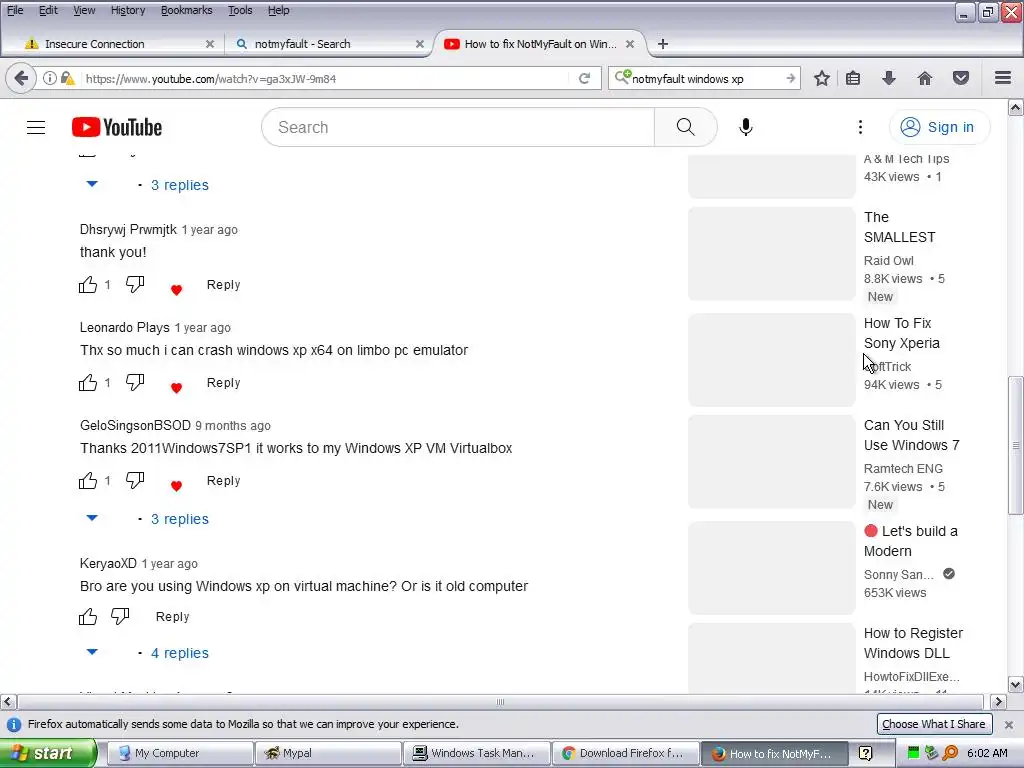Close the How to fix NotMyFault tab
Image resolution: width=1024 pixels, height=768 pixels.
[630, 44]
